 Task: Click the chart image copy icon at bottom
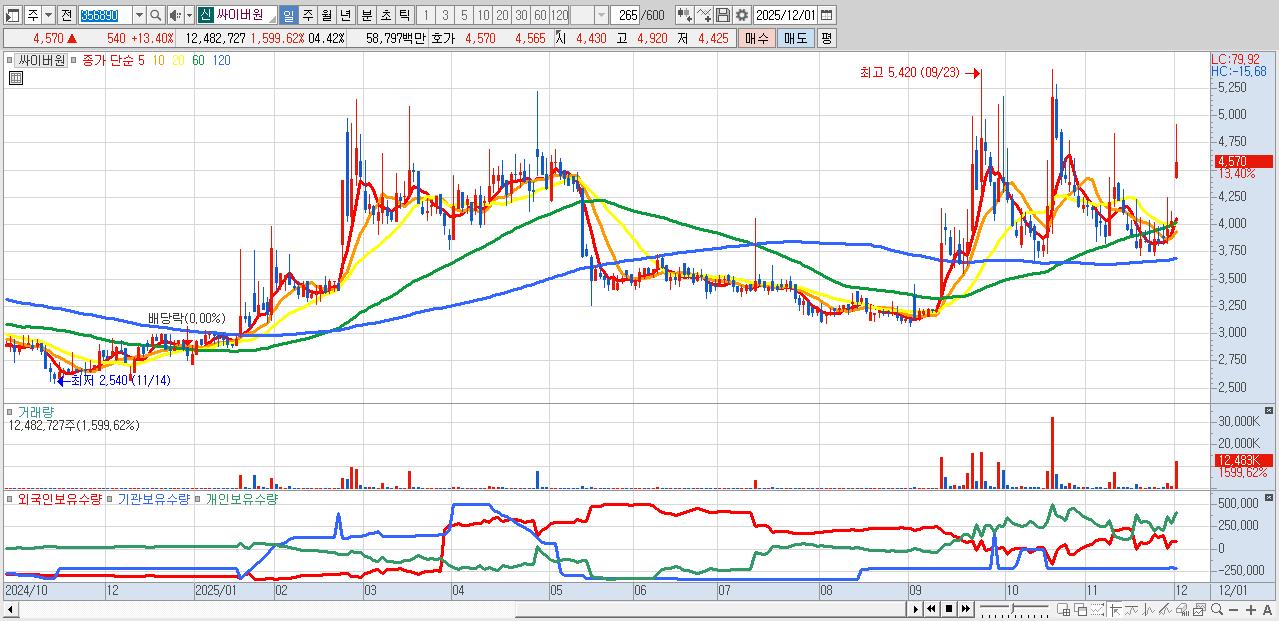click(1199, 610)
